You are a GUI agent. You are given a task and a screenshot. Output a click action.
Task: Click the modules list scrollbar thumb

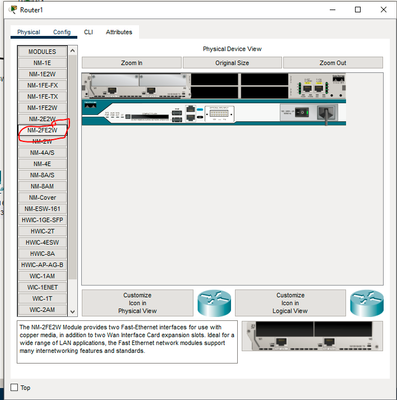[73, 167]
